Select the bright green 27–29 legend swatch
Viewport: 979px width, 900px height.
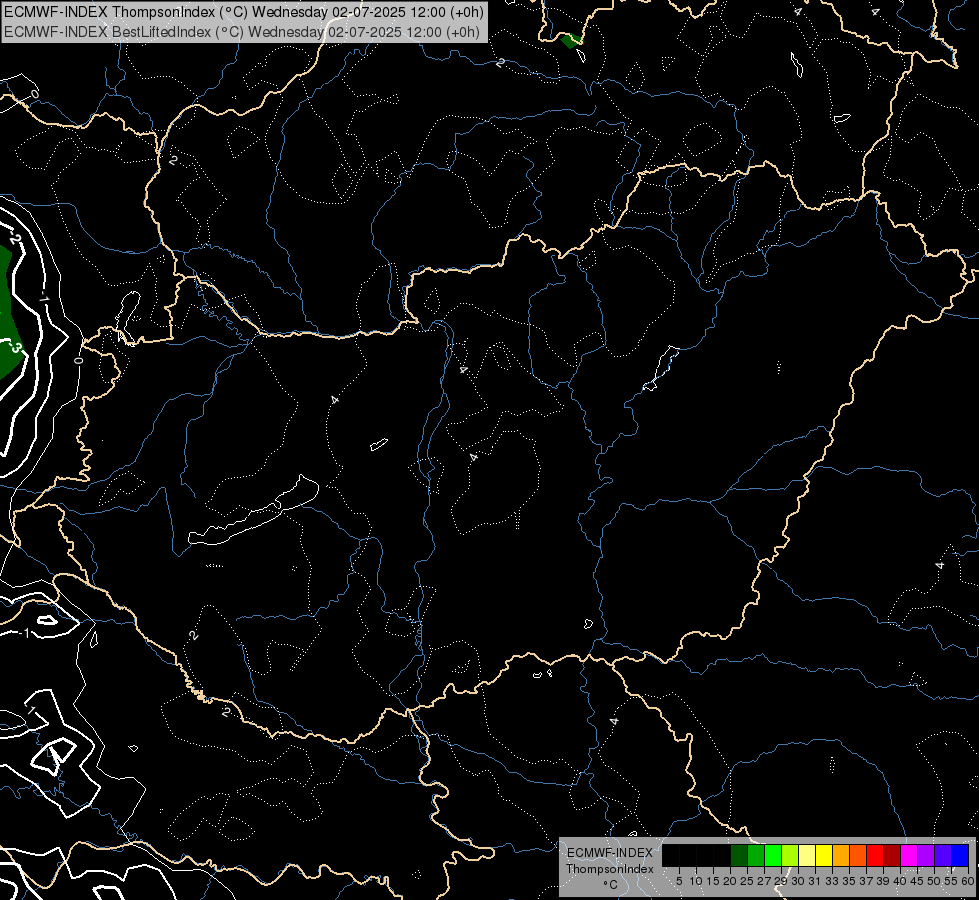tap(773, 856)
